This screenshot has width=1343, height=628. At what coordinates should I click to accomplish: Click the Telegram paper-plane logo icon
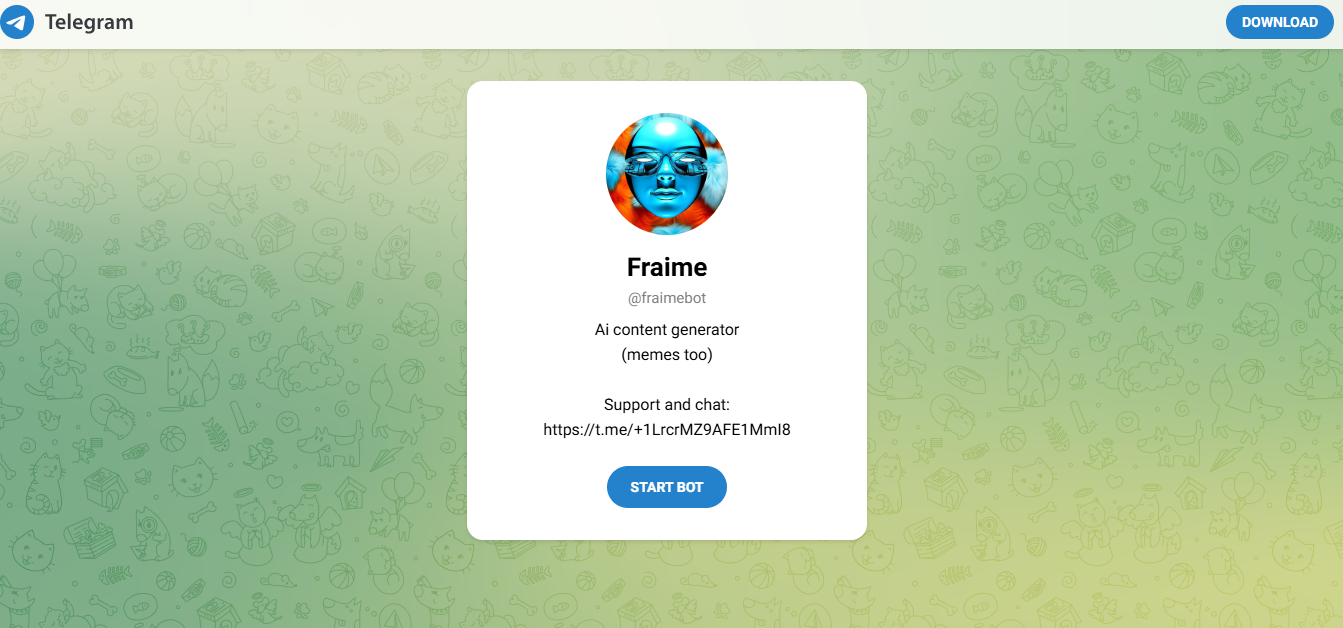(x=17, y=22)
